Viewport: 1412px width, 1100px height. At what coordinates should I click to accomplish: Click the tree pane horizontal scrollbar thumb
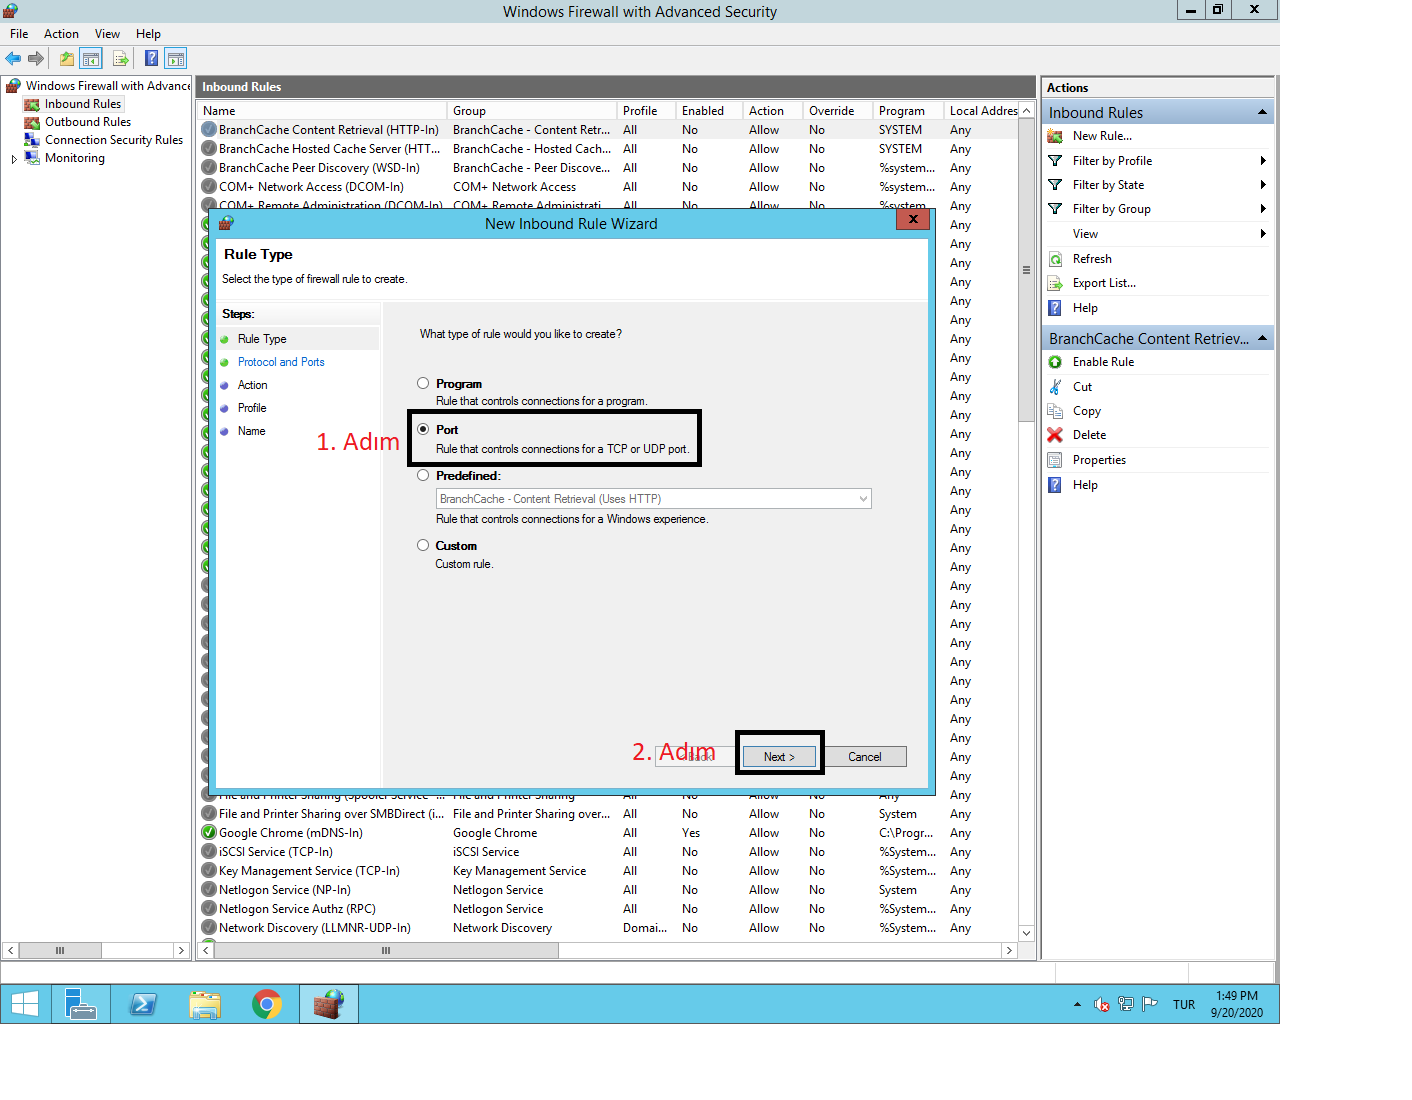(x=60, y=951)
